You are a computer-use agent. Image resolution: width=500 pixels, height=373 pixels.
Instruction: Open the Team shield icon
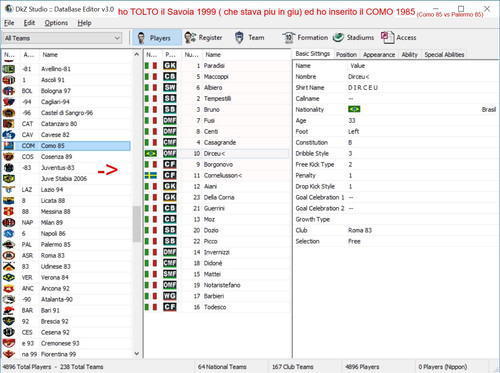pyautogui.click(x=239, y=38)
